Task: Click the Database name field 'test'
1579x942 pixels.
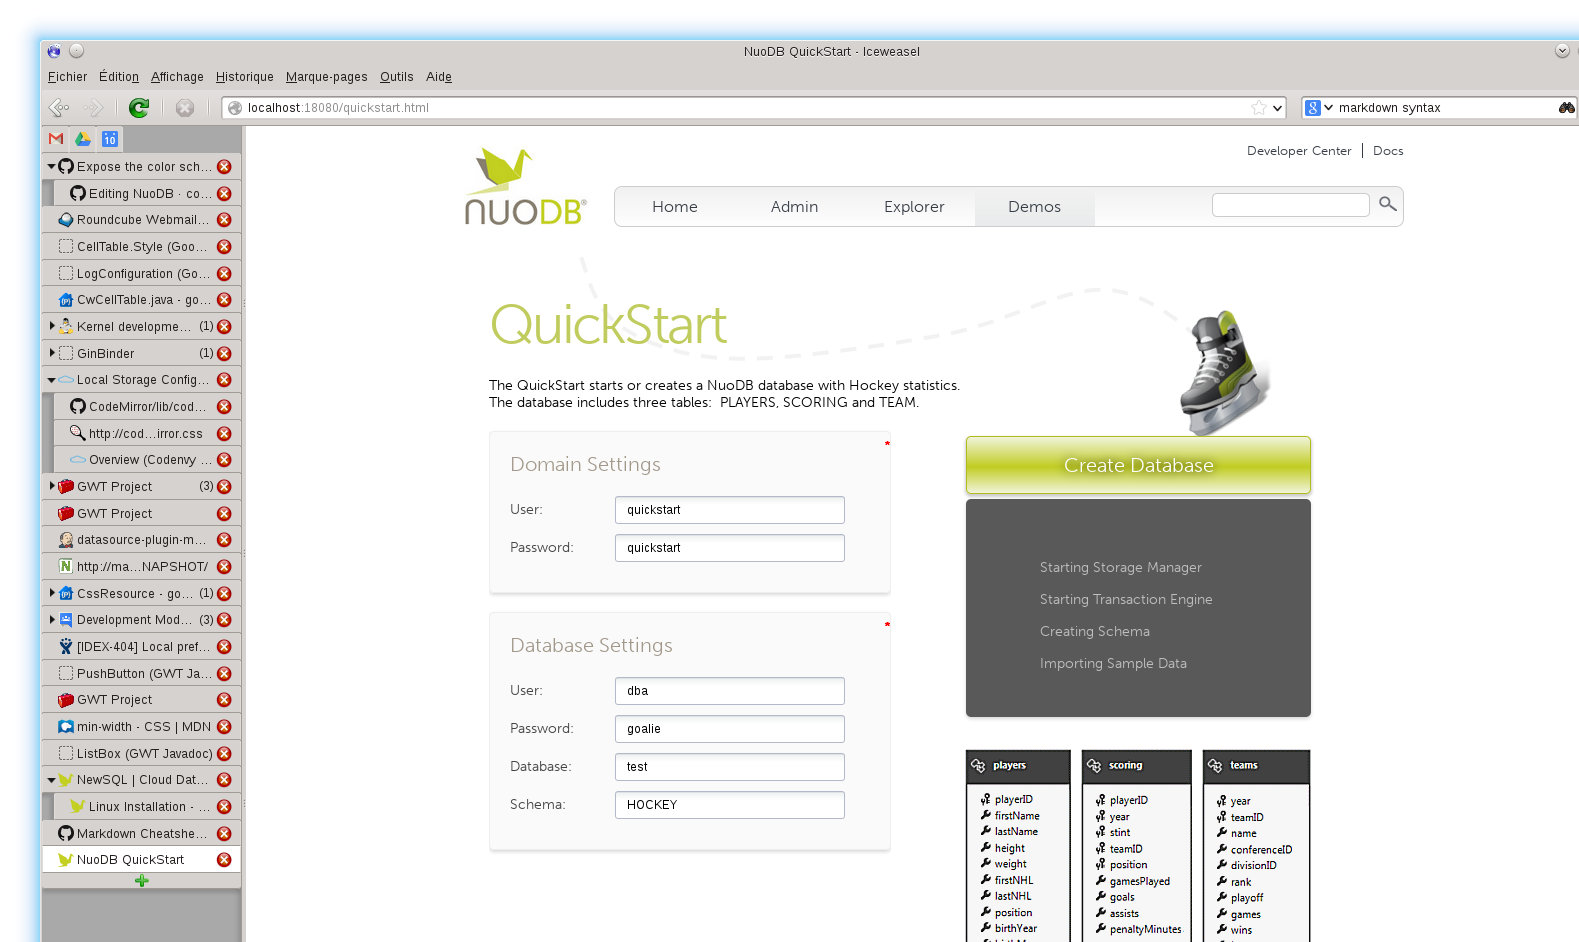Action: [x=730, y=767]
